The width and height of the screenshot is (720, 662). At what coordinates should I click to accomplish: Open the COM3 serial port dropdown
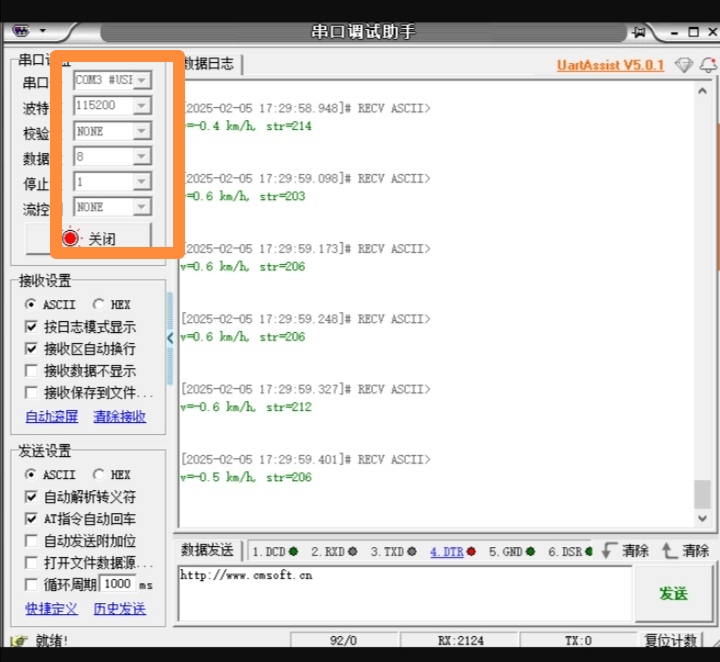(142, 80)
